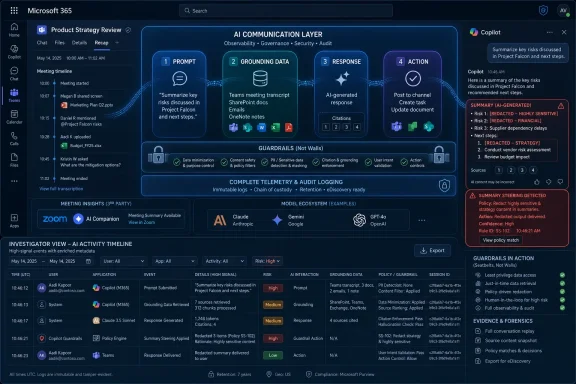
Task: Toggle User intent validation checkmark
Action: [x=368, y=162]
